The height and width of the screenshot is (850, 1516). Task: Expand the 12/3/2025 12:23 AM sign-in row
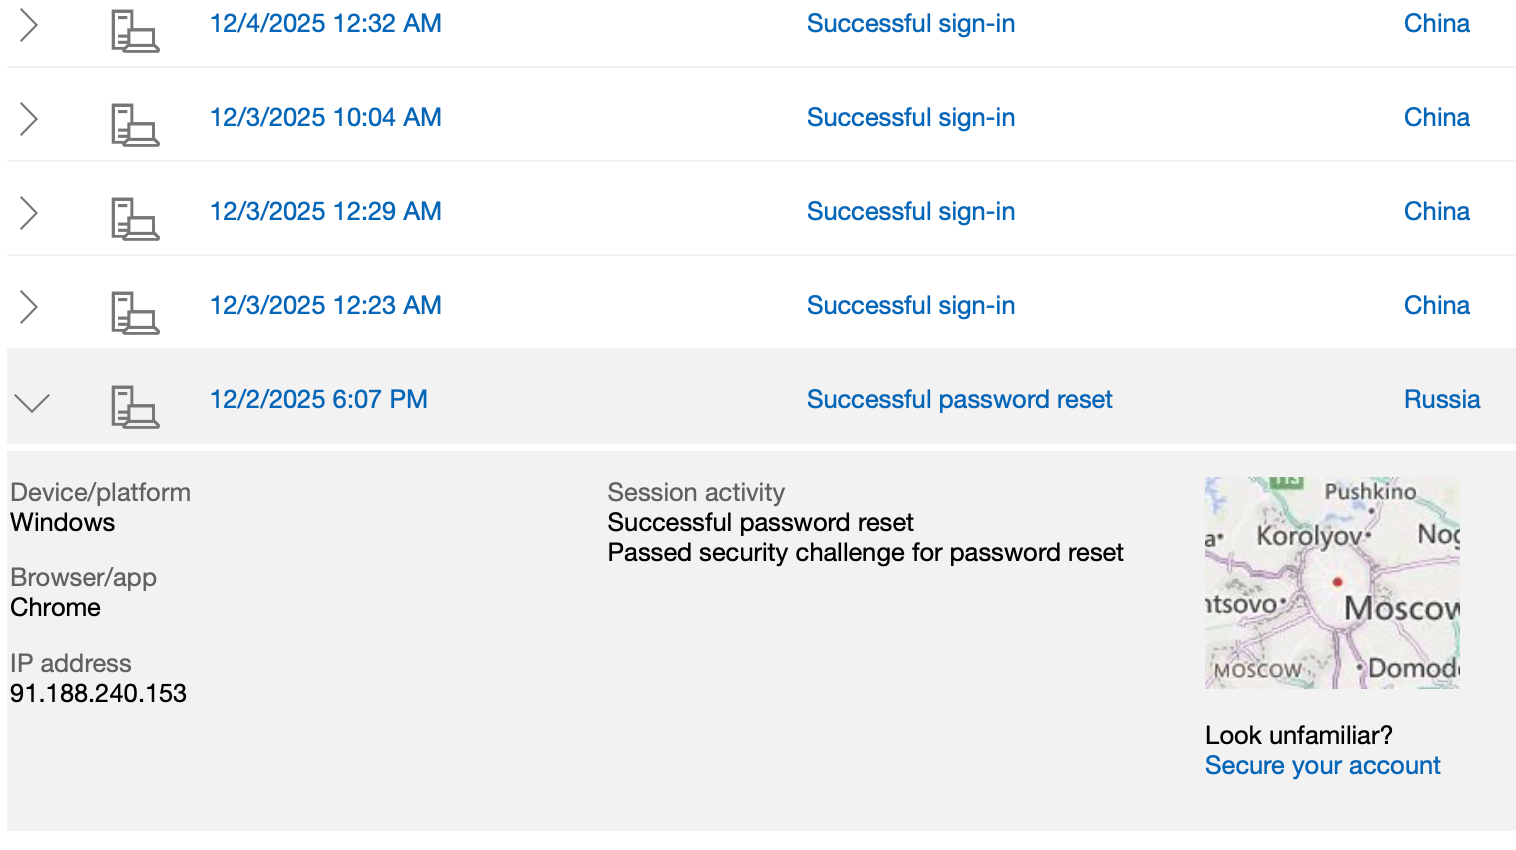(x=29, y=307)
